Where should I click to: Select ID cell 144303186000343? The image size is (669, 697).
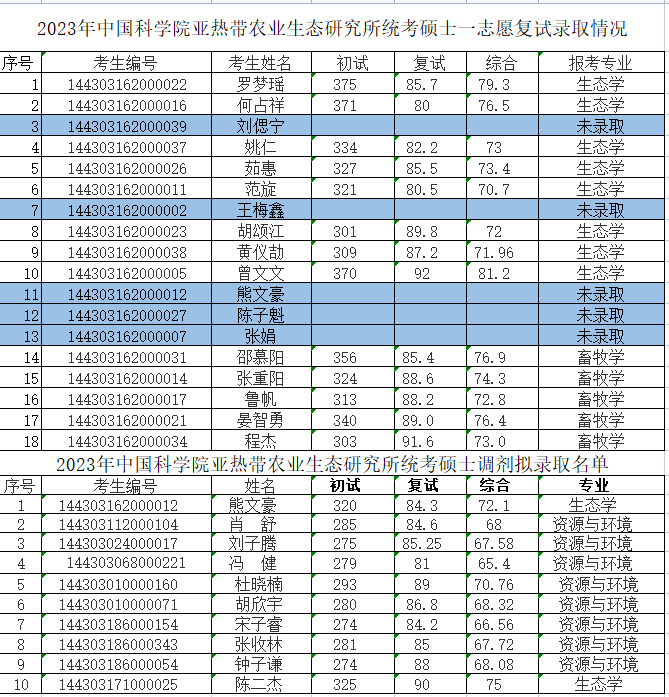[118, 645]
